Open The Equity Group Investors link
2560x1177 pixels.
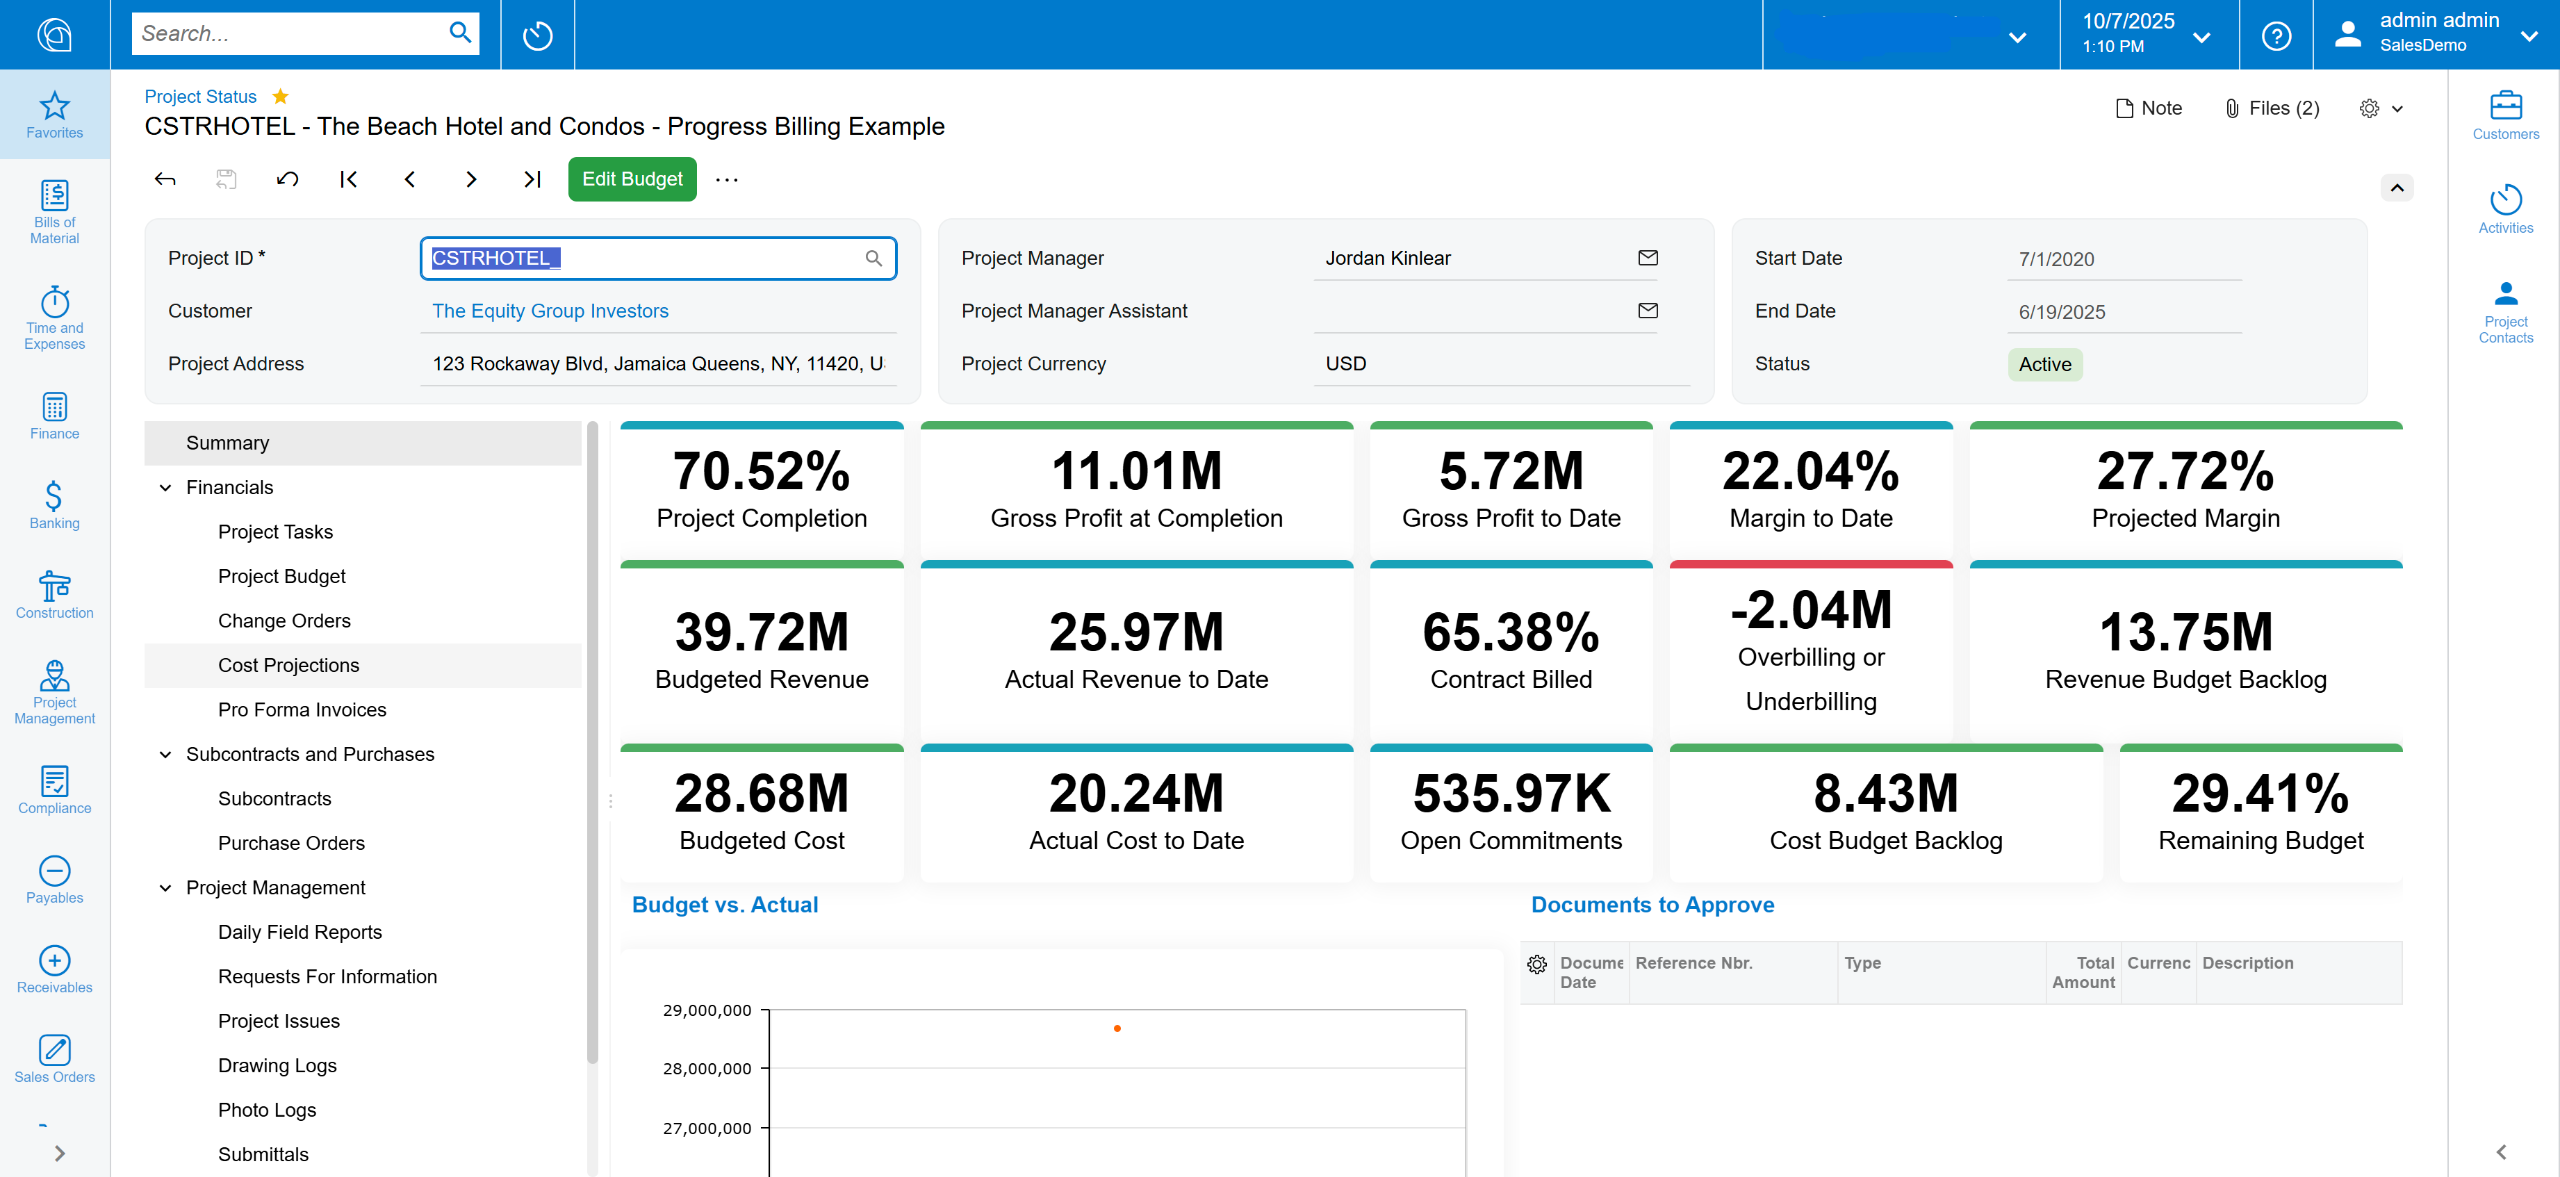click(x=550, y=311)
